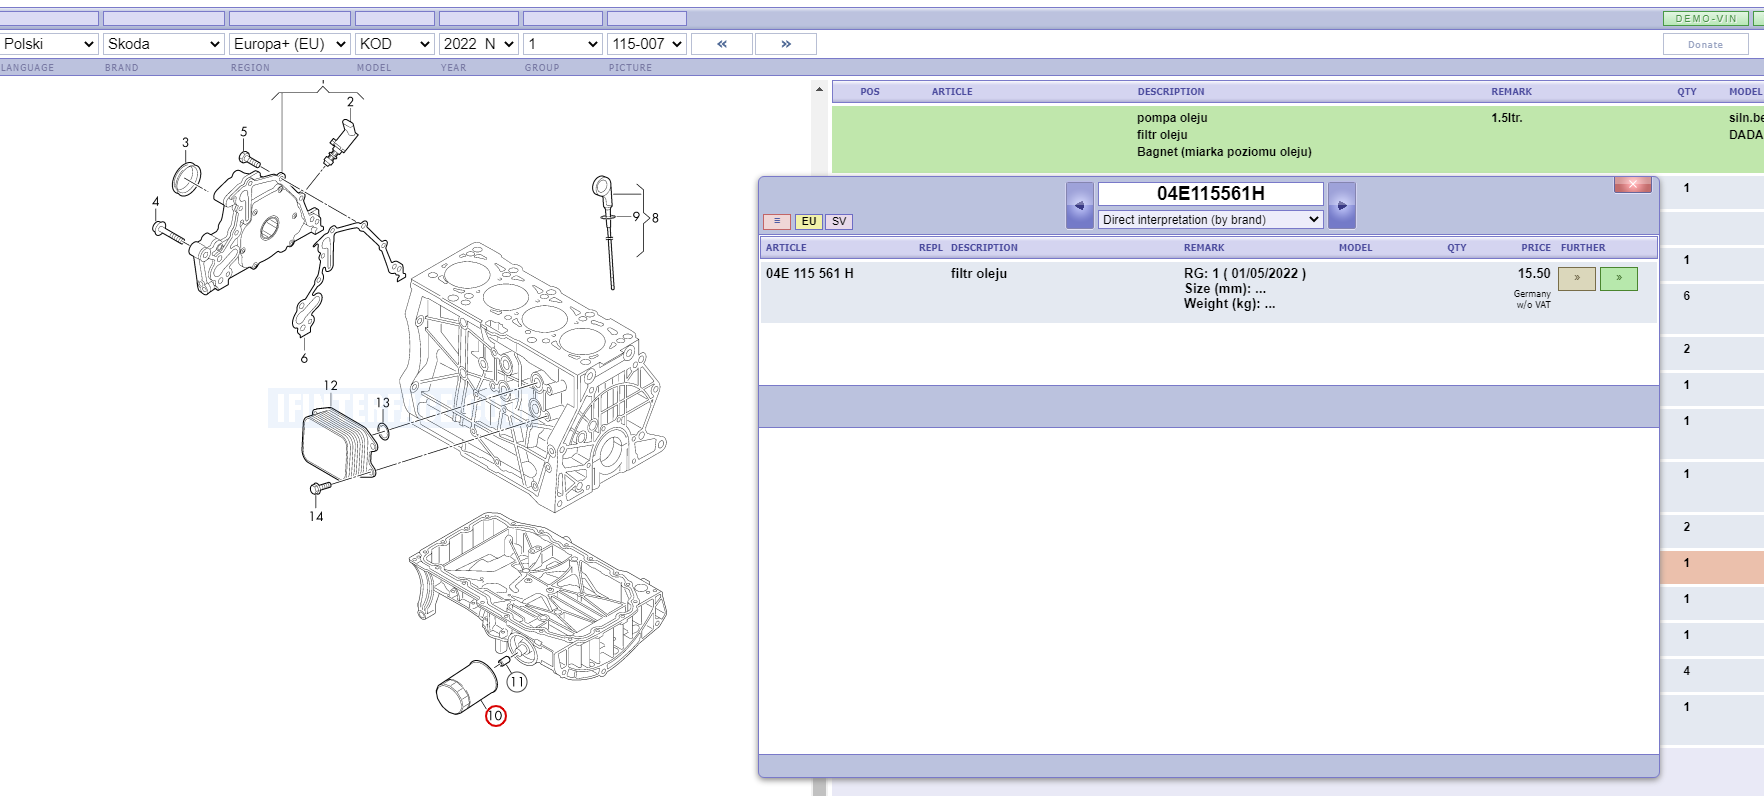Expand the 115-007 picture dropdown
Image resolution: width=1764 pixels, height=796 pixels.
(x=646, y=44)
